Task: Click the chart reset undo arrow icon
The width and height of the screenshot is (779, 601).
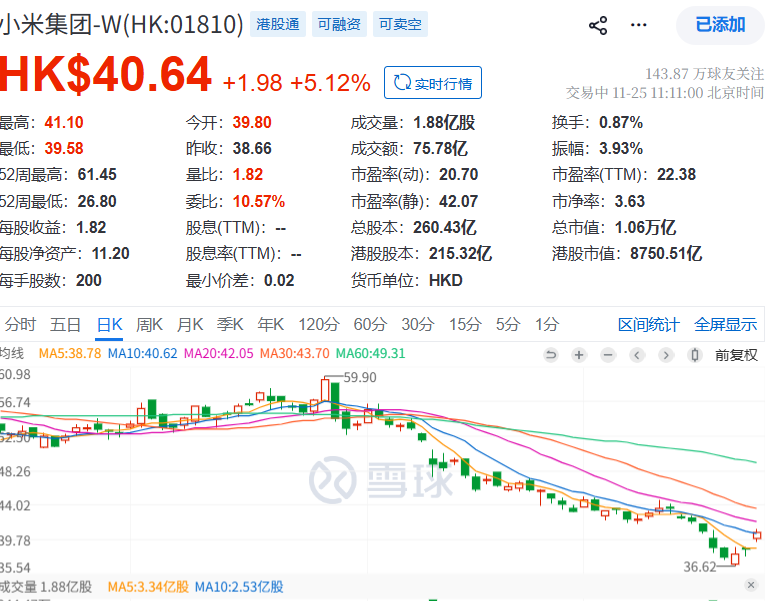Action: 550,355
